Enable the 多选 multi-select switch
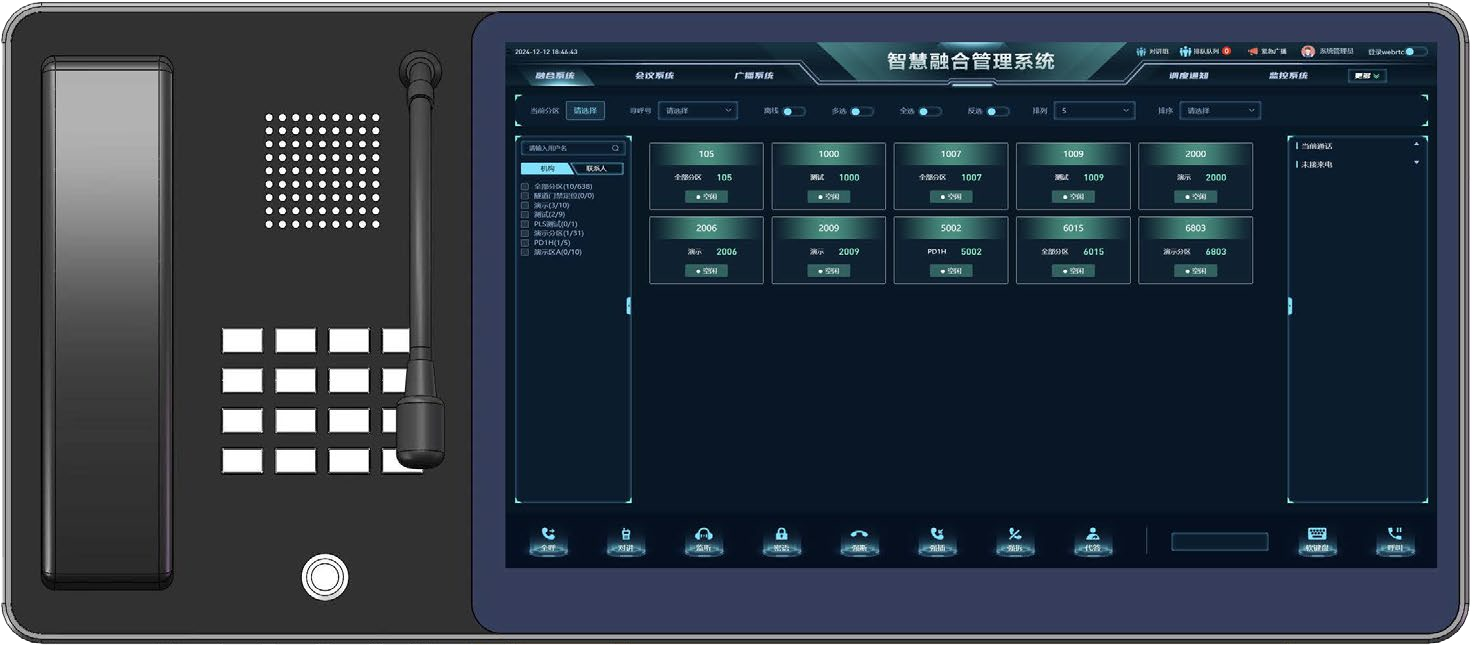1472x645 pixels. (x=862, y=111)
